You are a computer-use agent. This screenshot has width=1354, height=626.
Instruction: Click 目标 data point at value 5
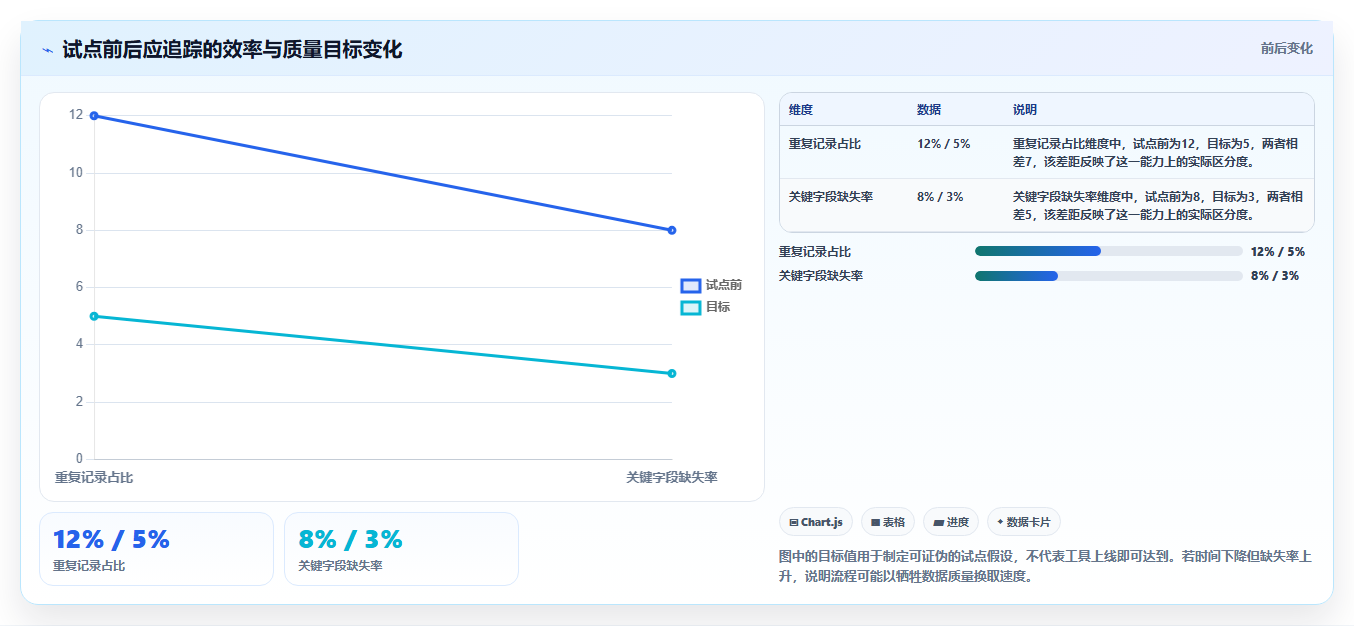[x=94, y=316]
